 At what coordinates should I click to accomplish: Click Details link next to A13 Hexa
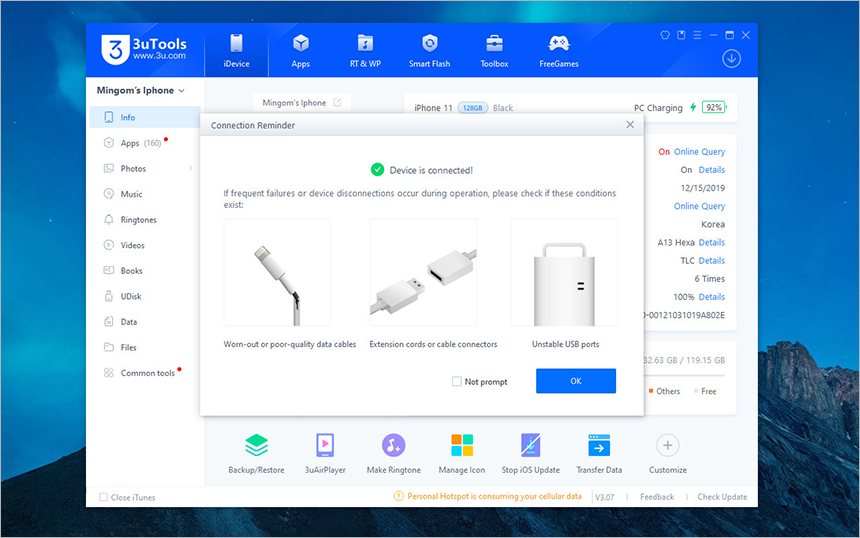711,242
